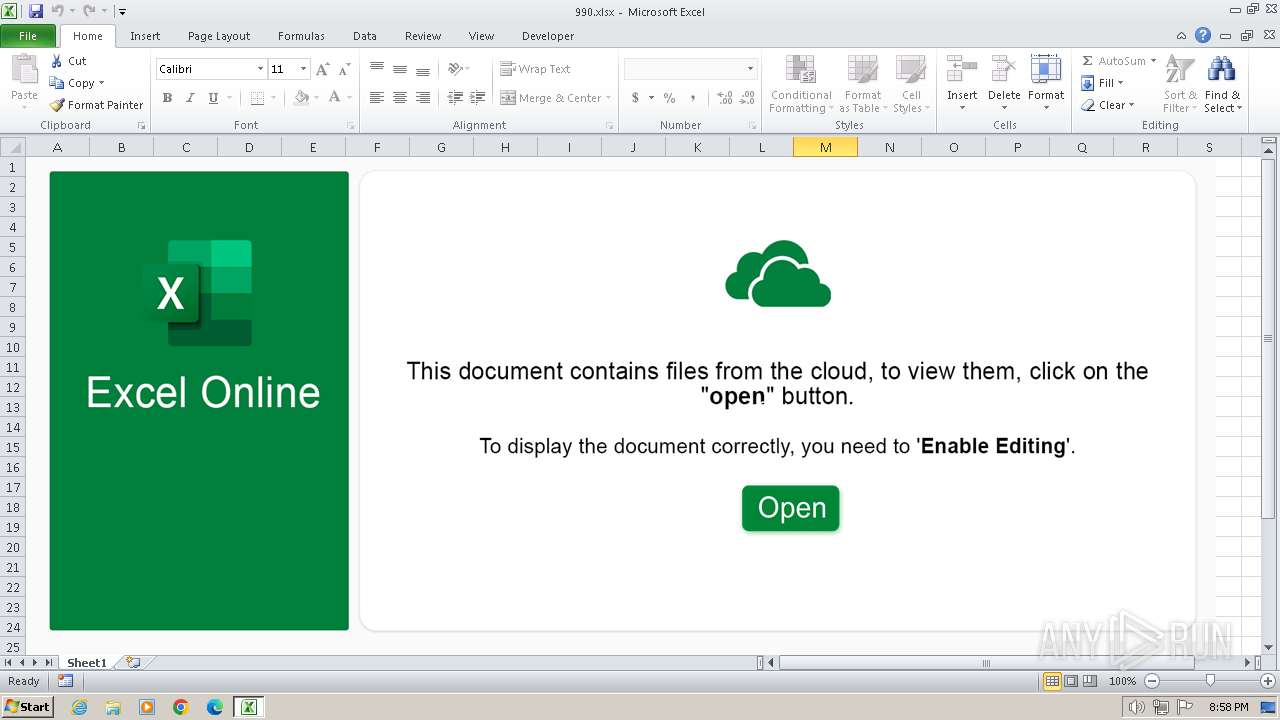Select column M header
The height and width of the screenshot is (720, 1280).
pyautogui.click(x=825, y=147)
